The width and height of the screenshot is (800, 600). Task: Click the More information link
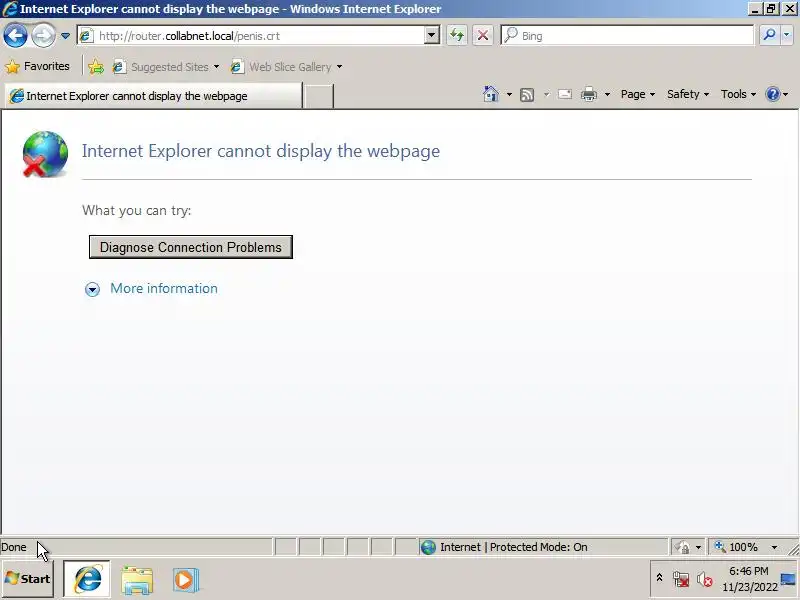[164, 289]
